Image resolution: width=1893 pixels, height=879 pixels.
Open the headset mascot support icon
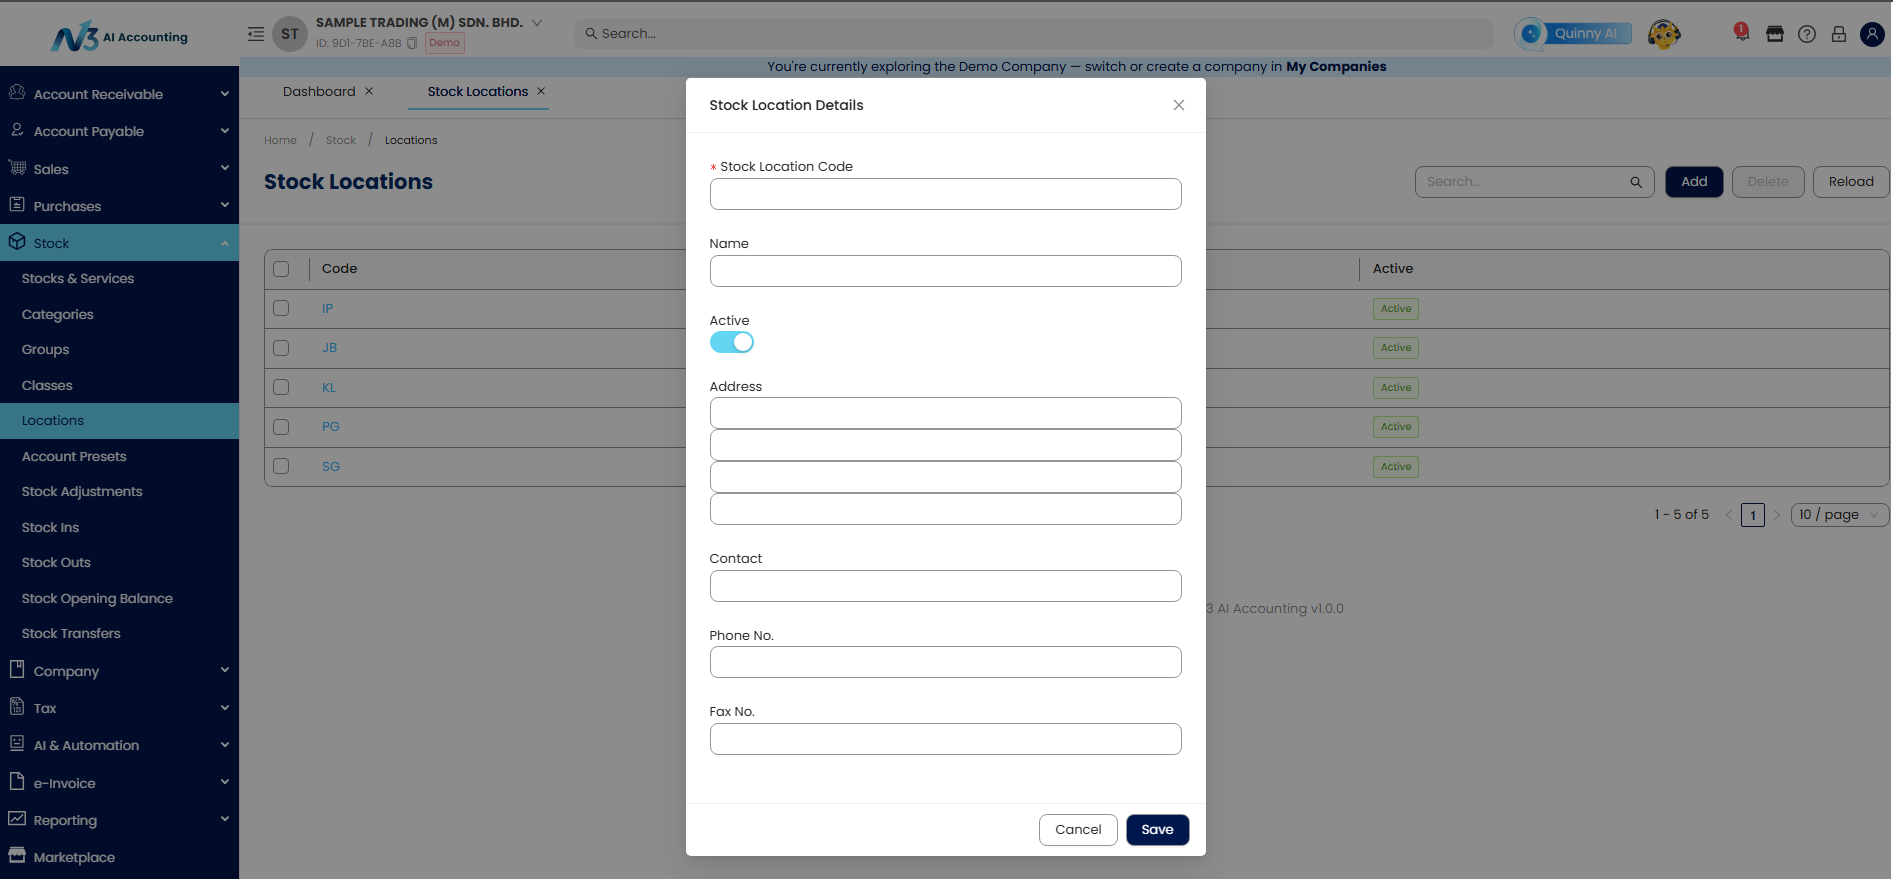pos(1664,34)
